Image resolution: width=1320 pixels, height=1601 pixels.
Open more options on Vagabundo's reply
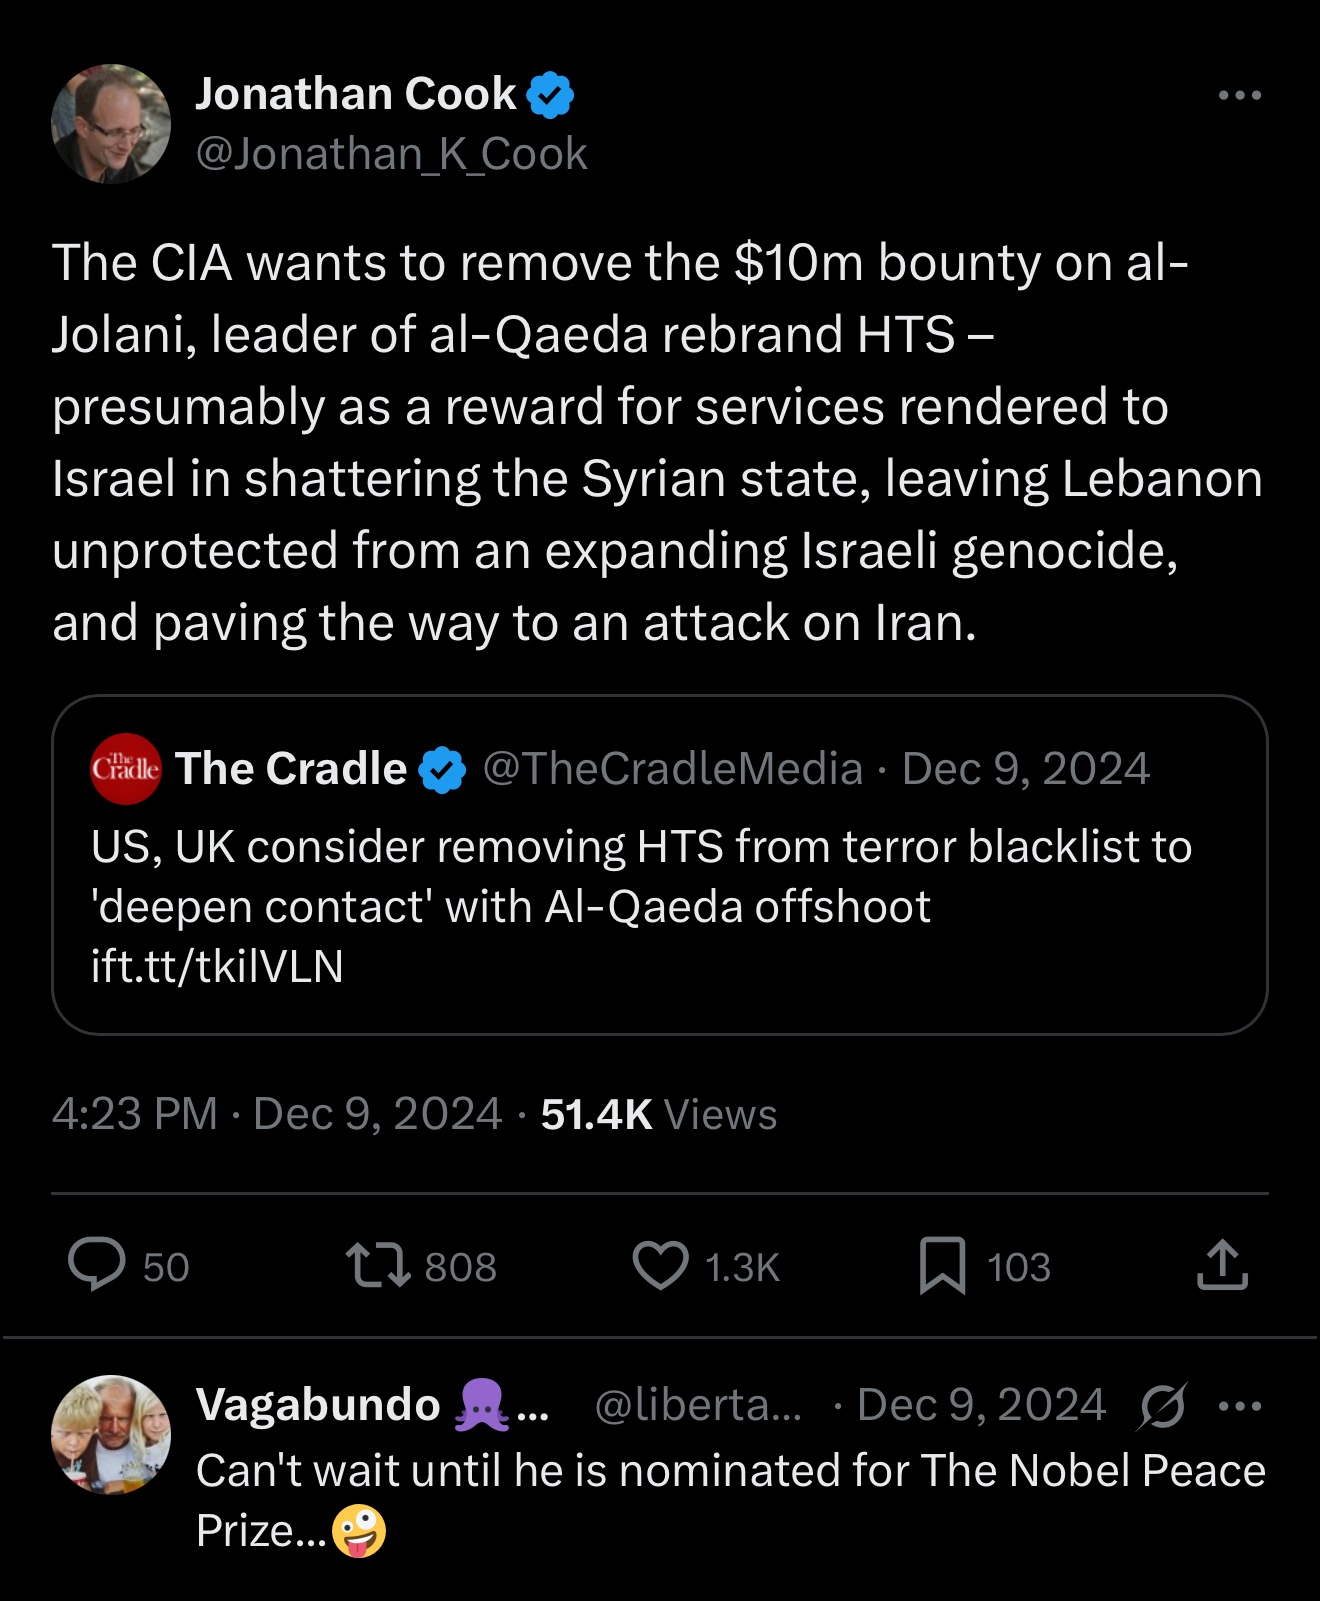tap(1240, 1406)
